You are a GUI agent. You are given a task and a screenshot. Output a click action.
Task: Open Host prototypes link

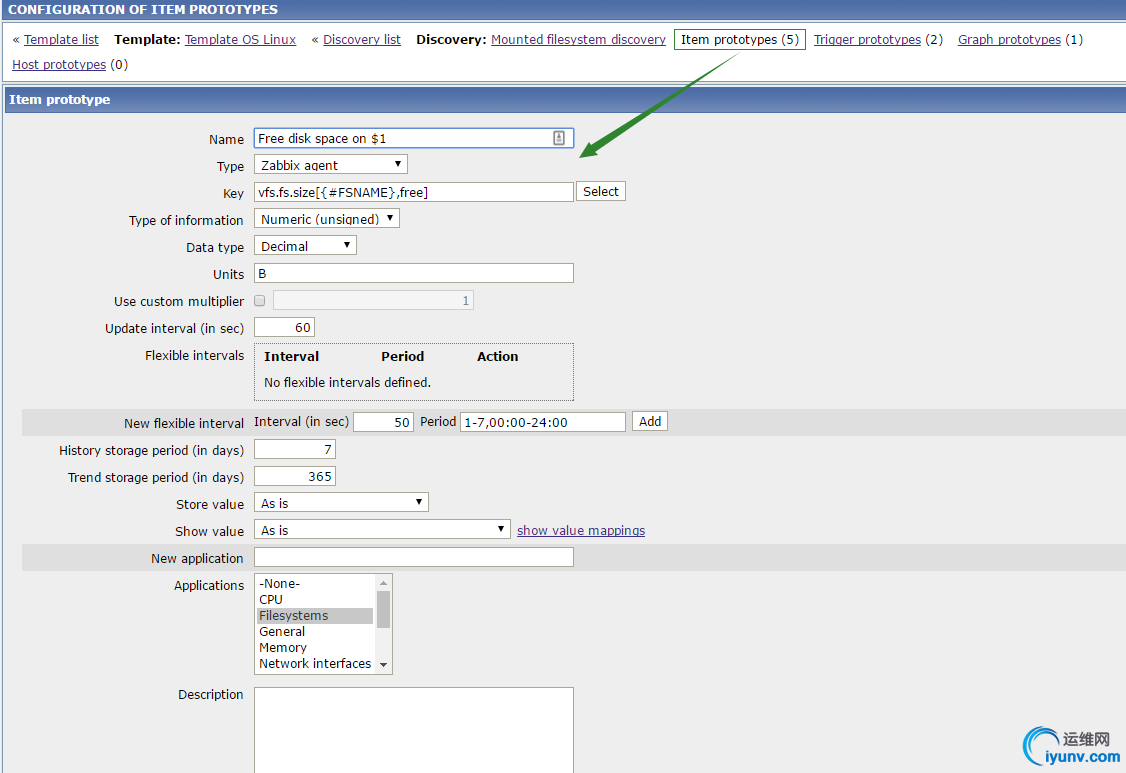pos(59,65)
